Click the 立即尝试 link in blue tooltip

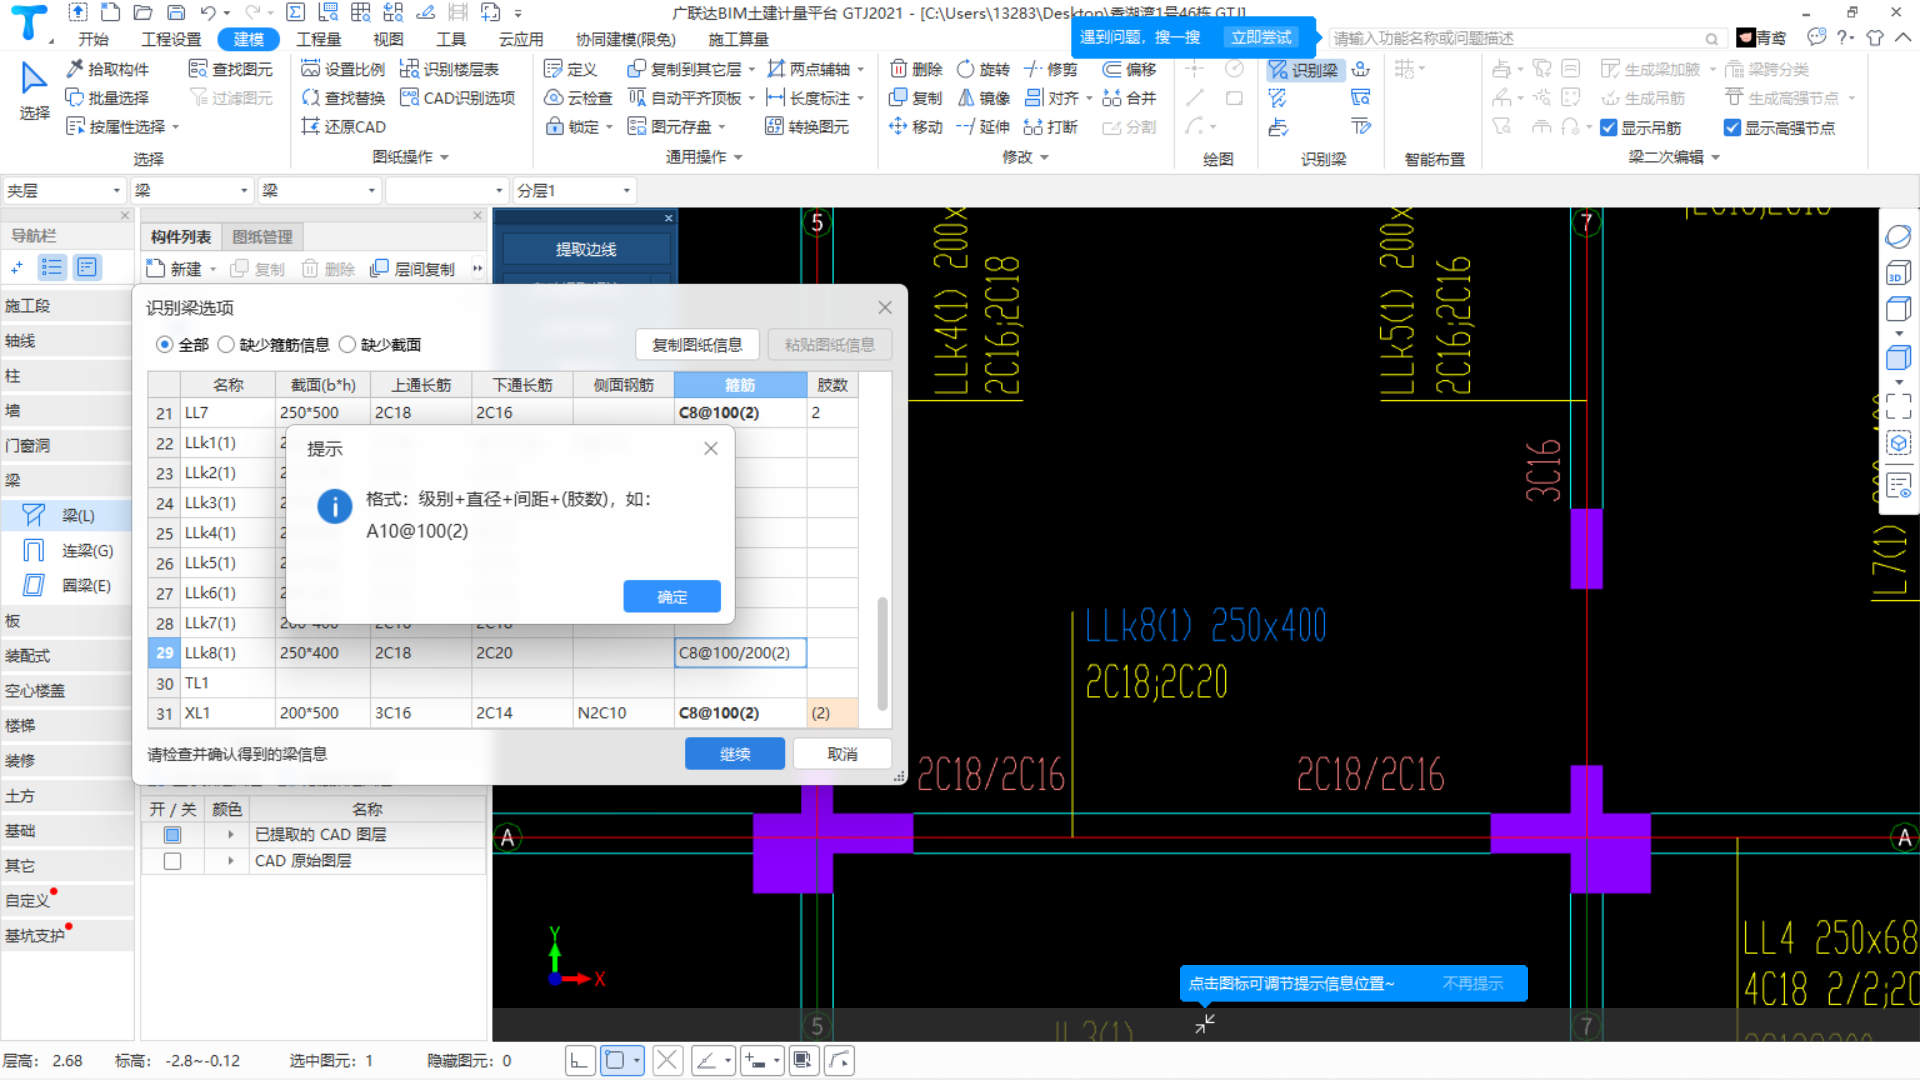pyautogui.click(x=1260, y=37)
